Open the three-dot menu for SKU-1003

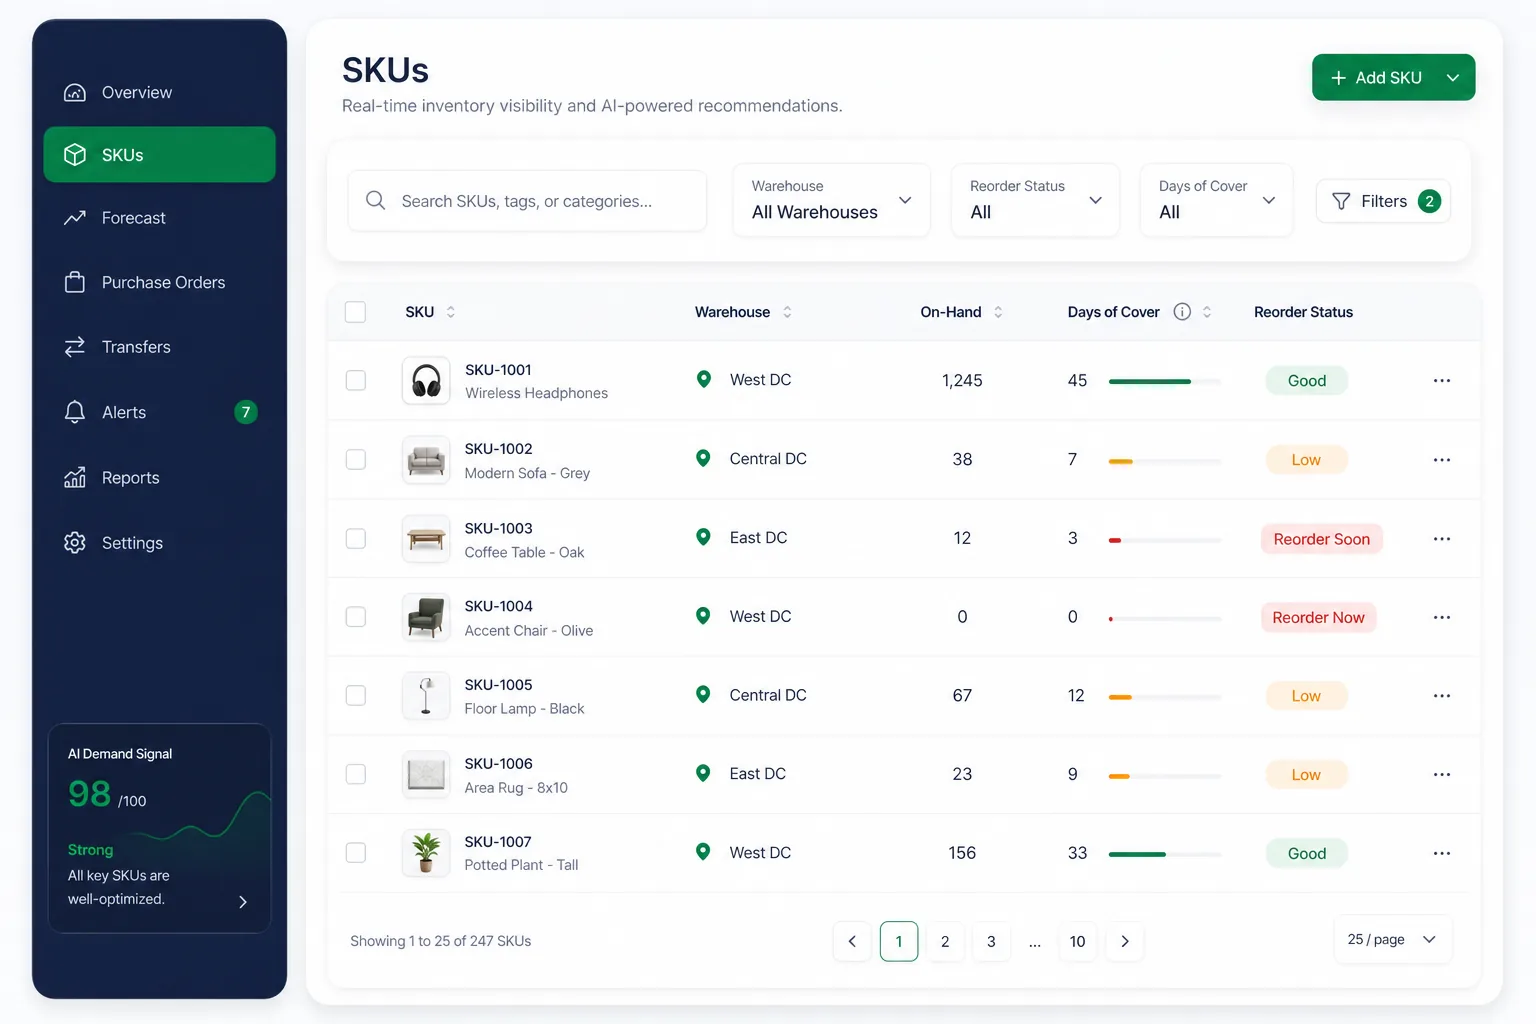1441,539
